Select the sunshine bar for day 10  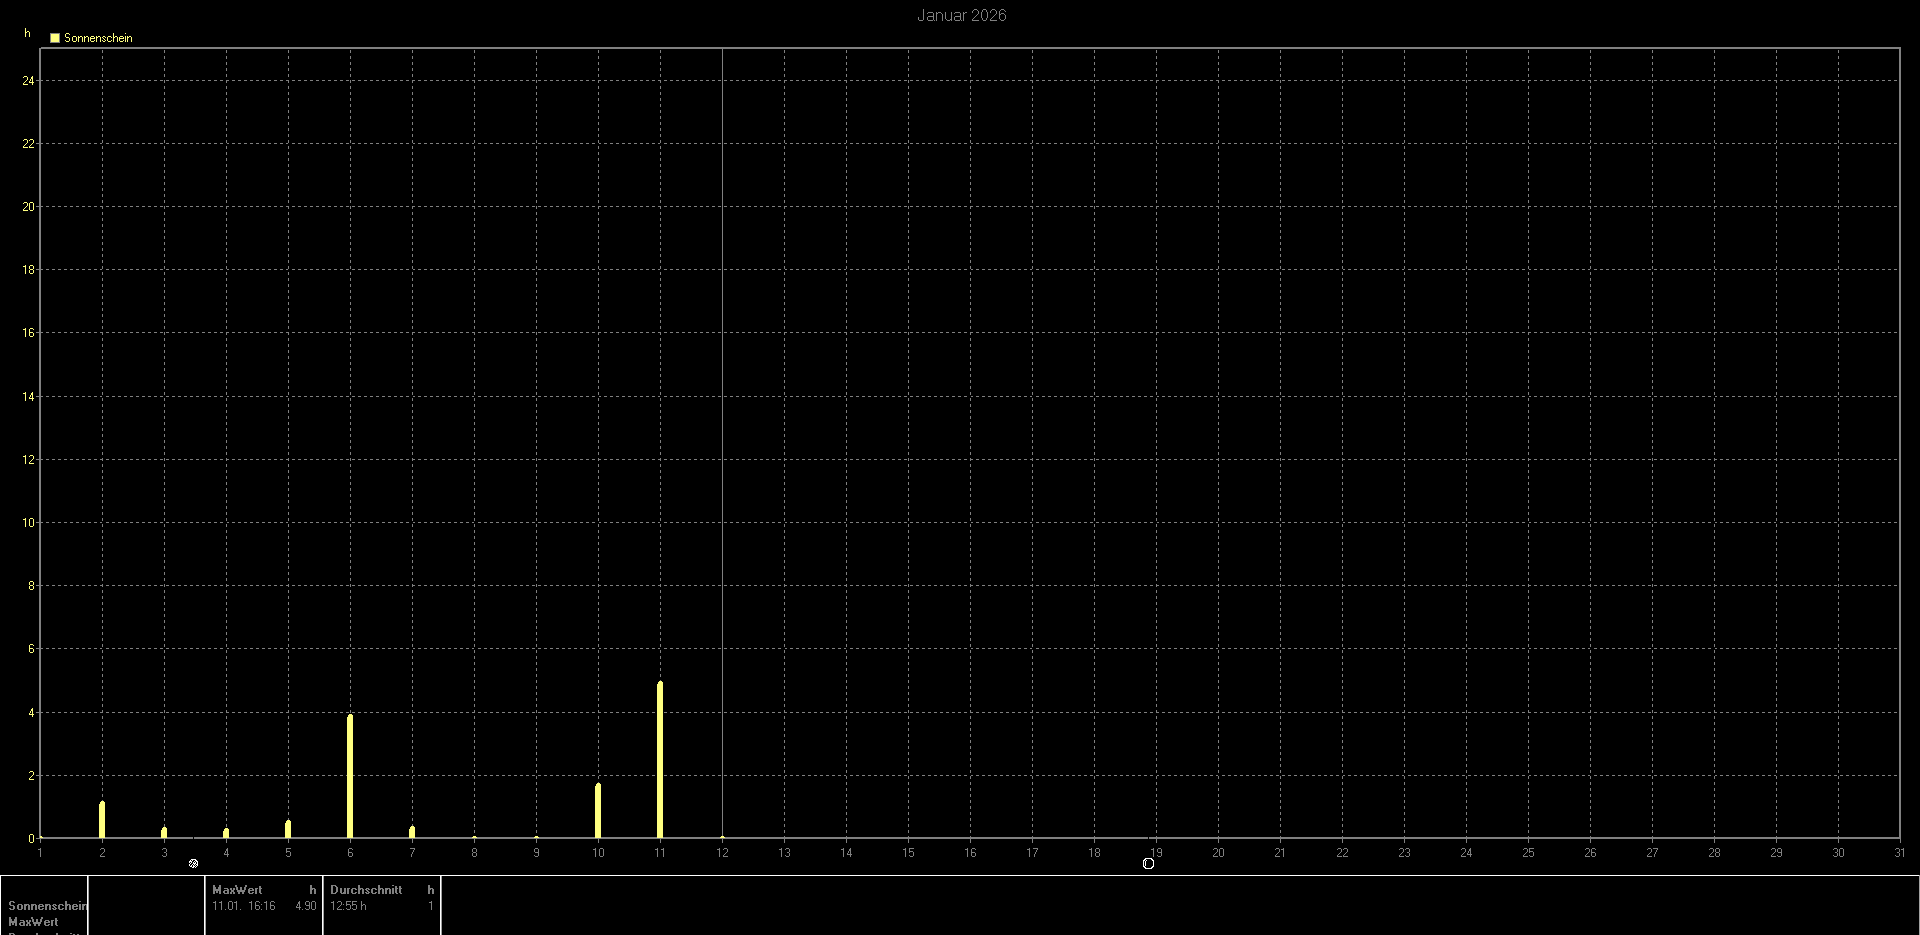[x=598, y=811]
